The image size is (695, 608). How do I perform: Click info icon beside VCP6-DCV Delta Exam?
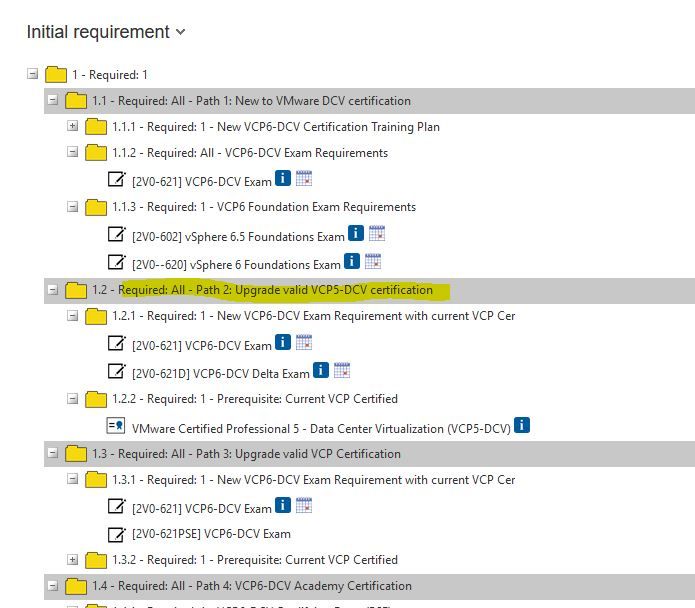321,370
